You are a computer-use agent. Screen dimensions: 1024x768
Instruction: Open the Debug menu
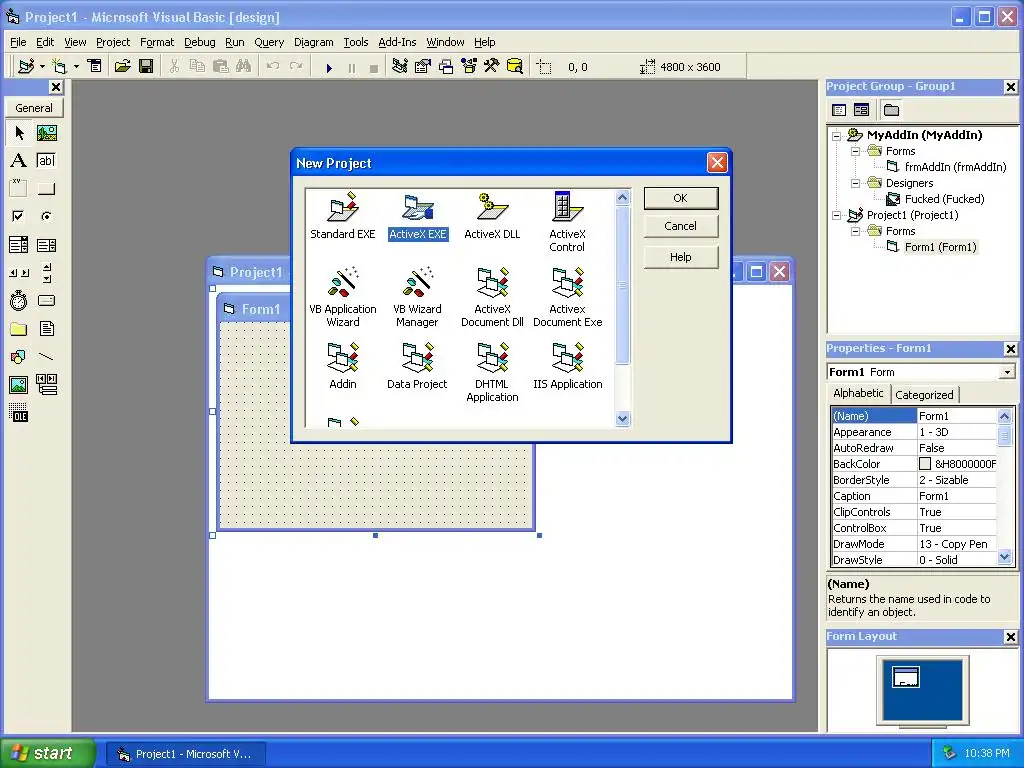tap(199, 42)
